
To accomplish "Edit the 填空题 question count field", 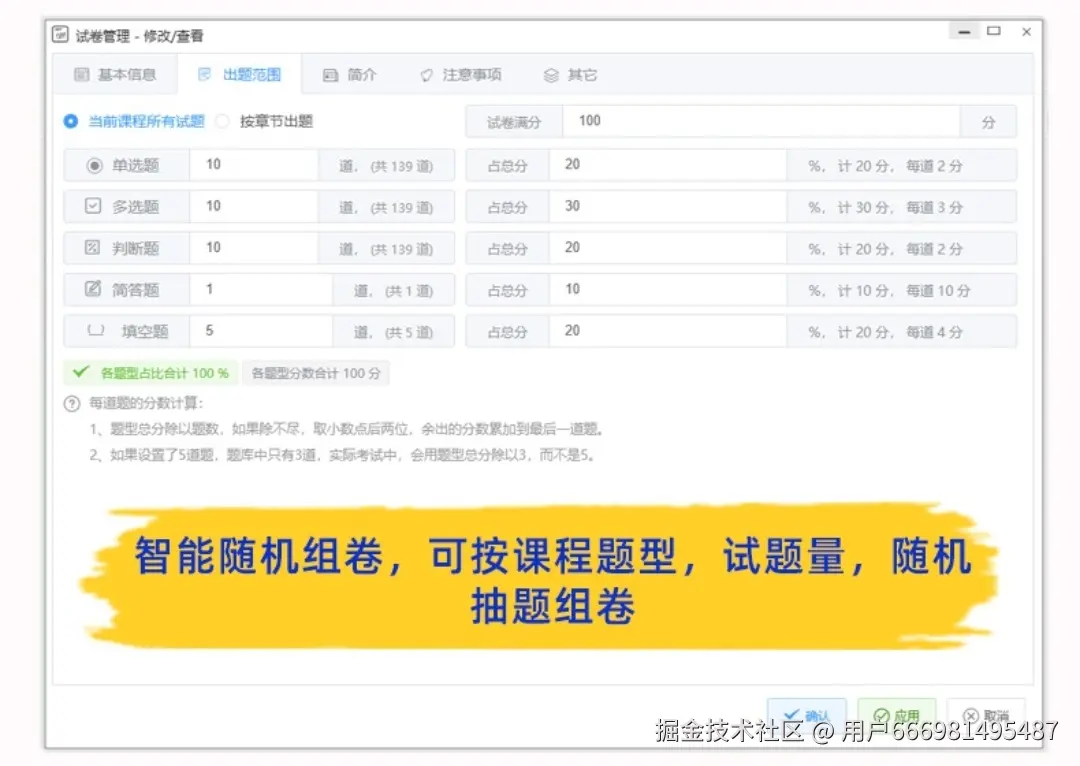I will coord(260,331).
